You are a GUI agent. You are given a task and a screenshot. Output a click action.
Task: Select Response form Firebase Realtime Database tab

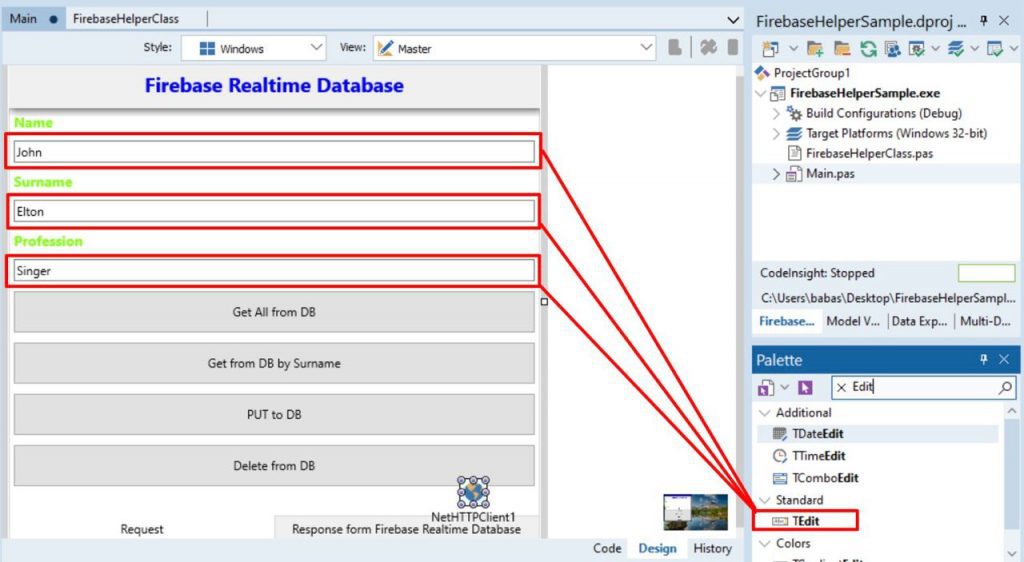406,529
